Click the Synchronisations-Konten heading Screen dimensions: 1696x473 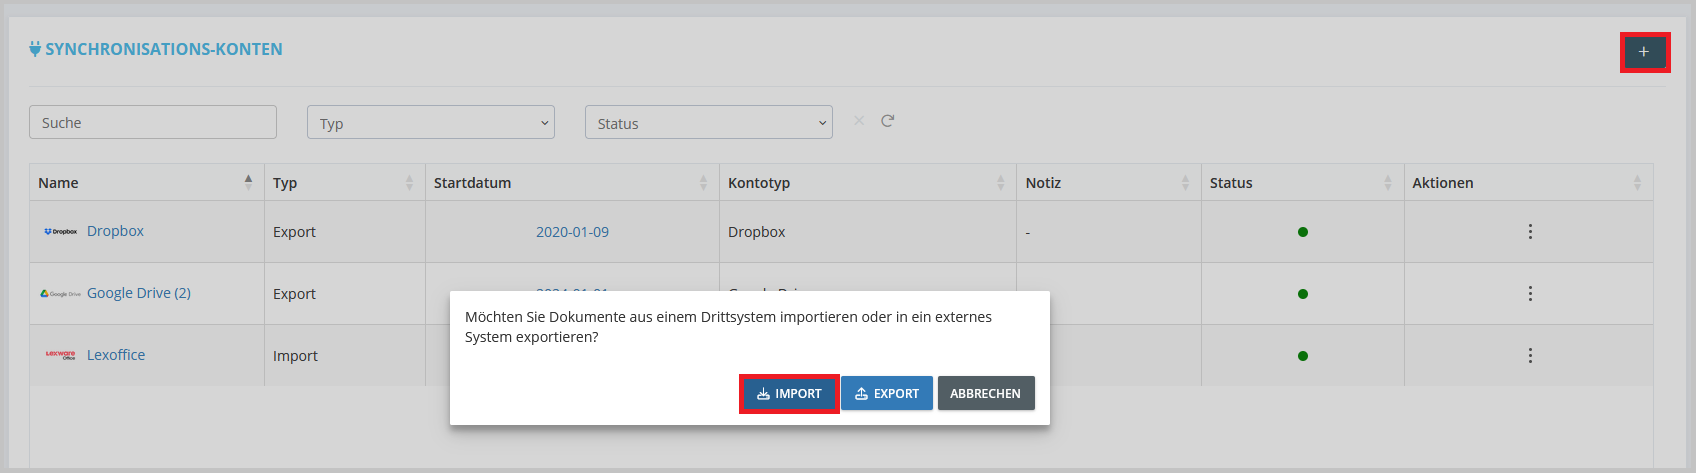pos(164,49)
